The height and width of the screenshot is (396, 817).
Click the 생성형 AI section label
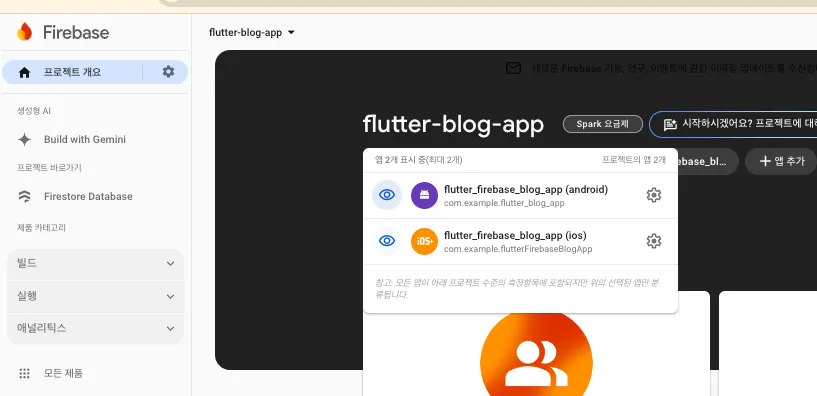point(34,111)
